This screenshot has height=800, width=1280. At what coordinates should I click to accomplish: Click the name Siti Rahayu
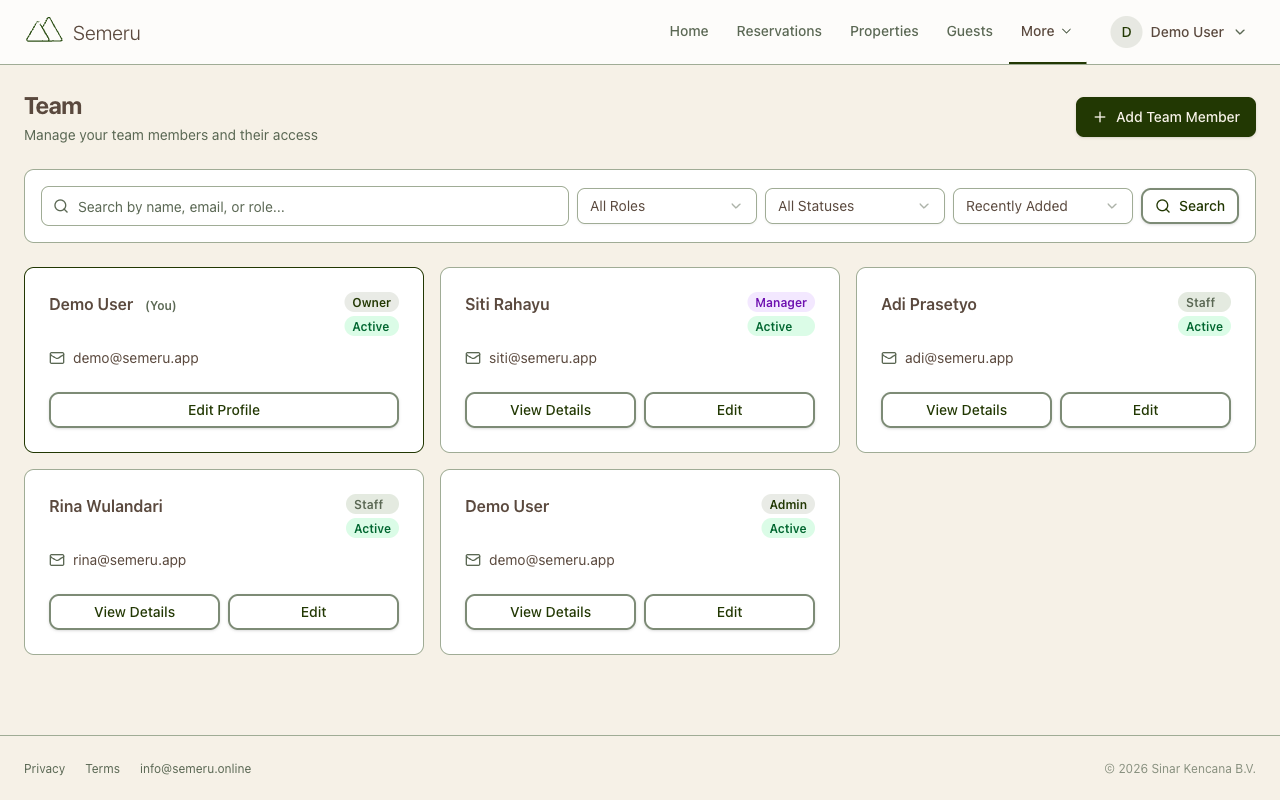(507, 304)
